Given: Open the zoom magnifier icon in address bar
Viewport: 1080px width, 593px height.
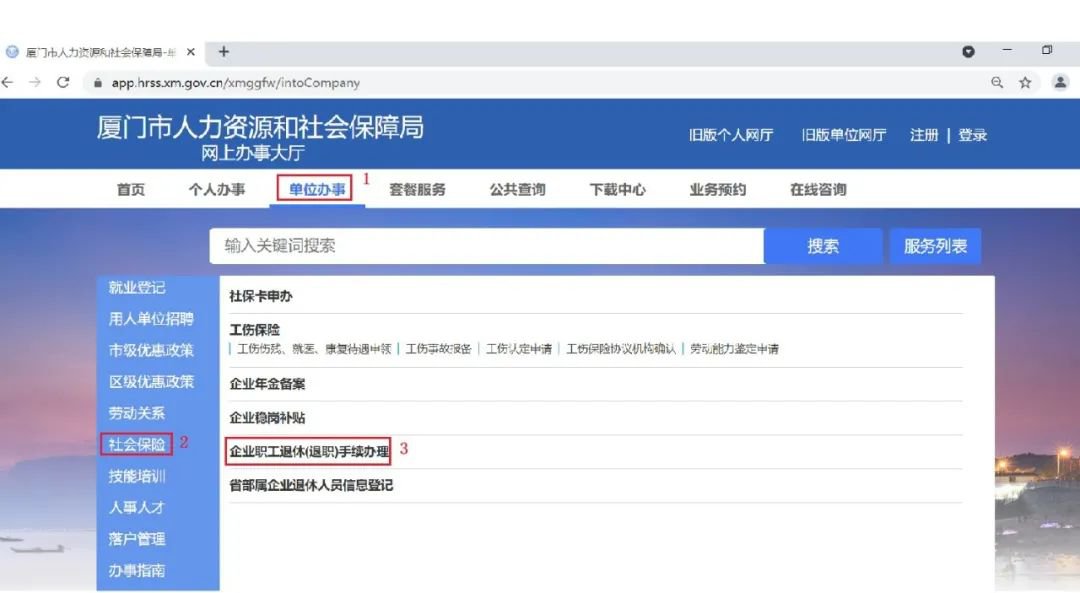Looking at the screenshot, I should 997,83.
